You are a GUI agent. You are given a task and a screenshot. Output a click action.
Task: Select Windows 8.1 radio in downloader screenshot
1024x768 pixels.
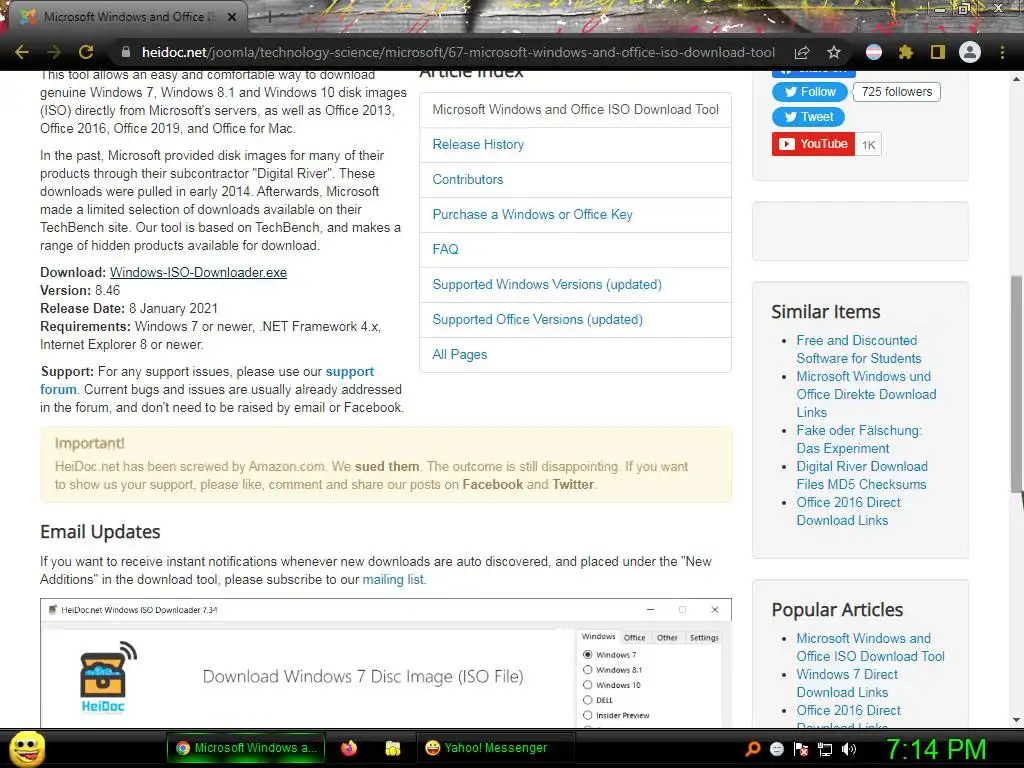pos(588,669)
